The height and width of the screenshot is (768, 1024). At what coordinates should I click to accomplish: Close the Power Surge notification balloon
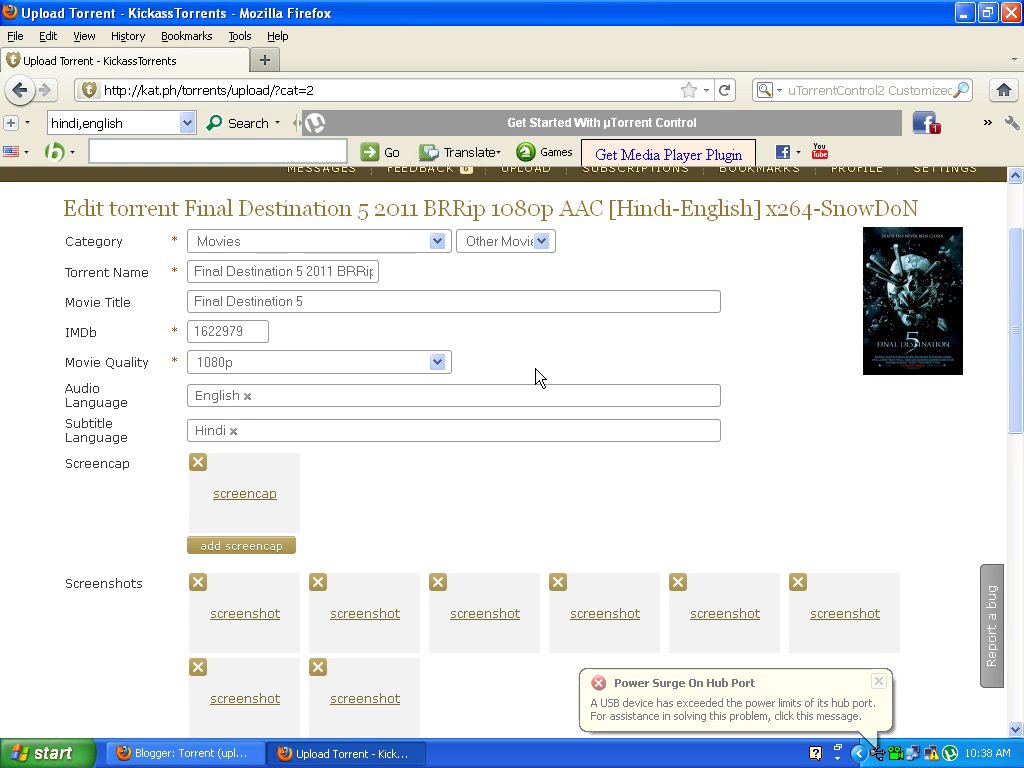click(x=879, y=681)
